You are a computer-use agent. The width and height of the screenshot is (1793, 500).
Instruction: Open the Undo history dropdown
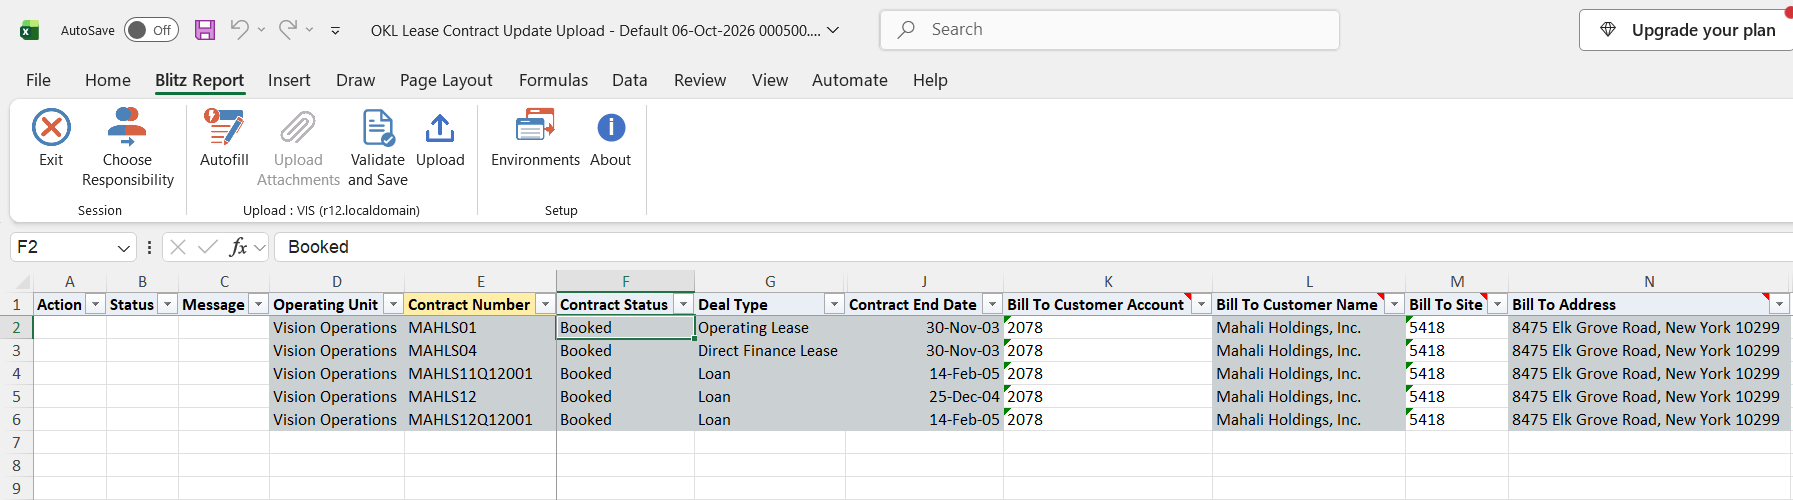coord(261,30)
